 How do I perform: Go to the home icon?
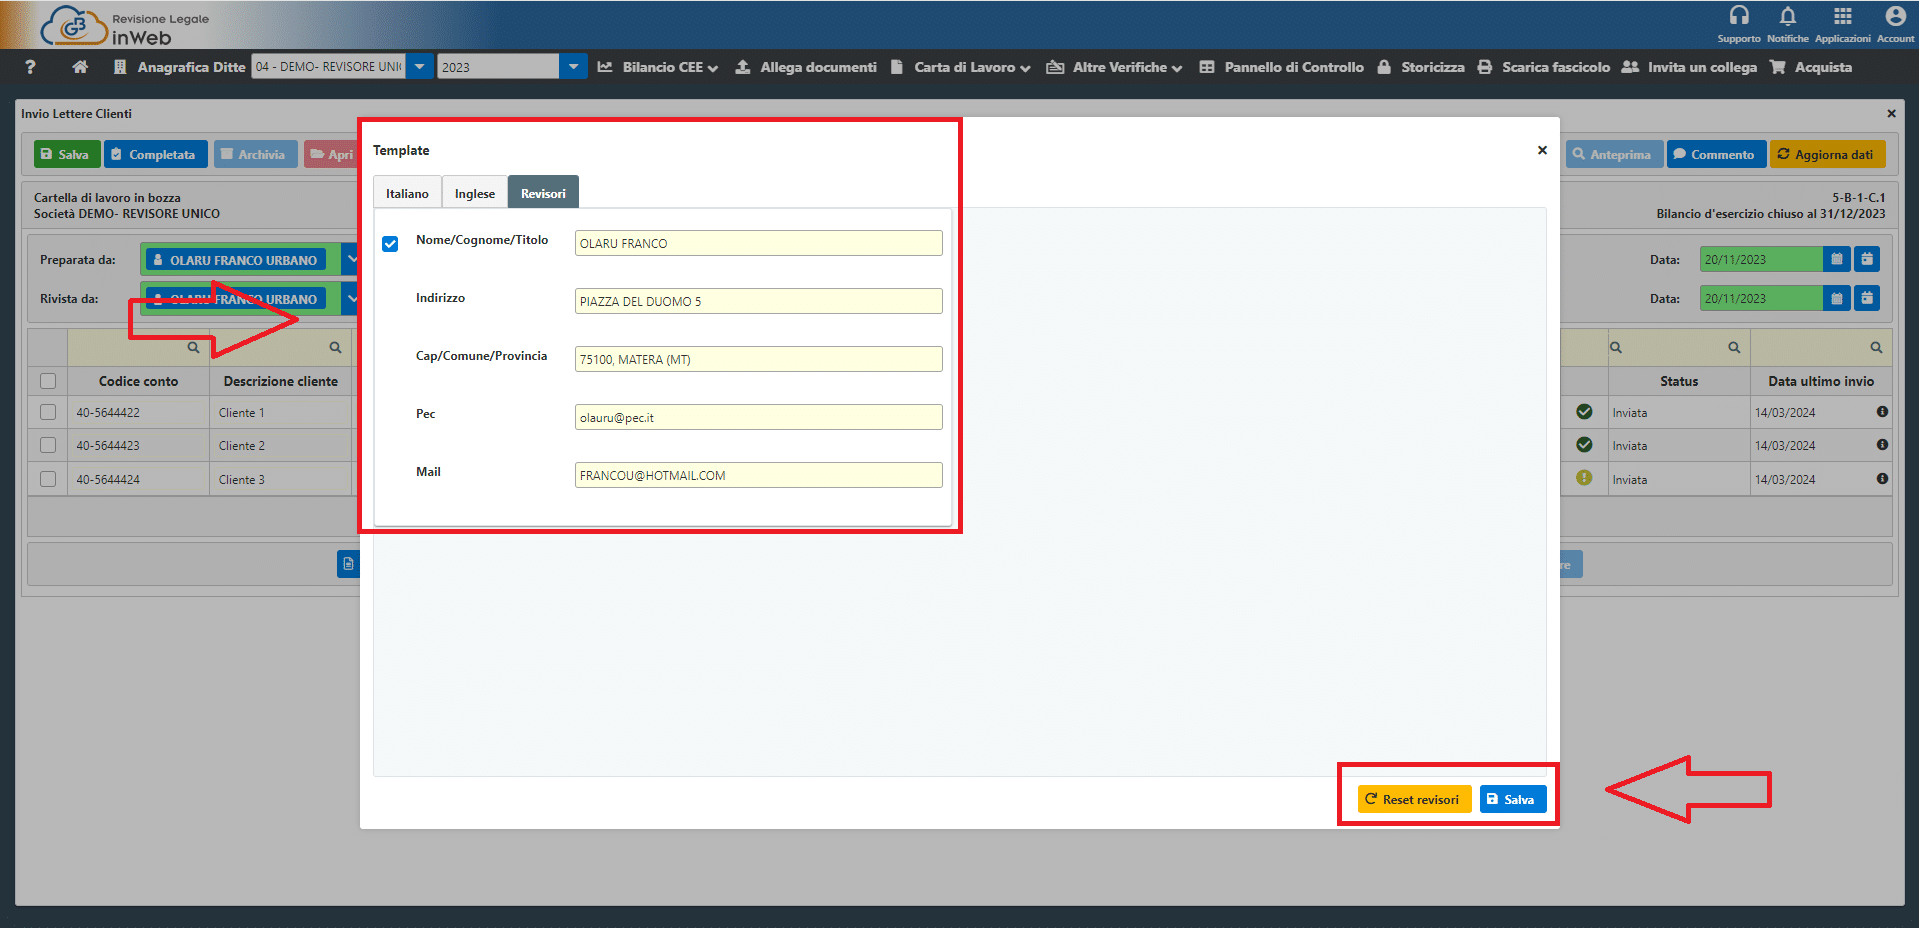tap(80, 67)
